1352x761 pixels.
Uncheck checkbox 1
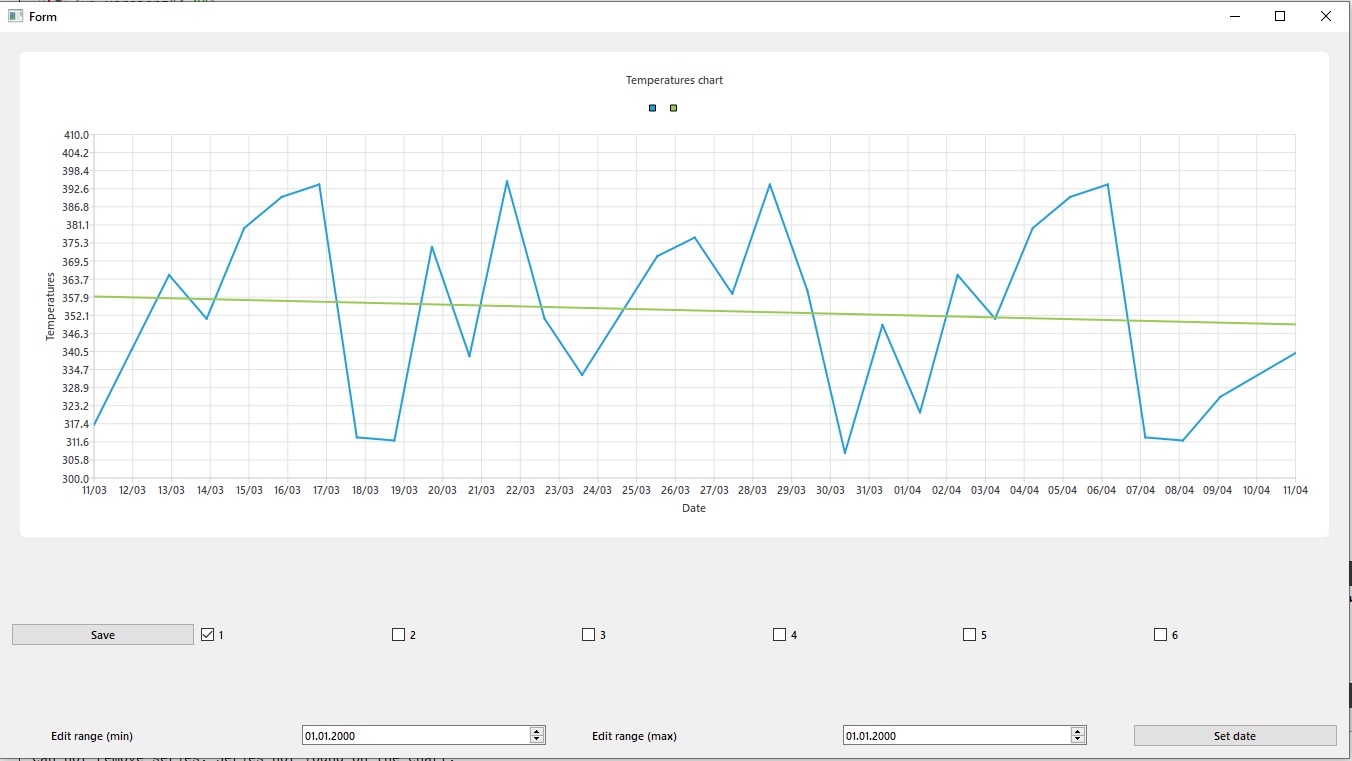[x=207, y=633]
